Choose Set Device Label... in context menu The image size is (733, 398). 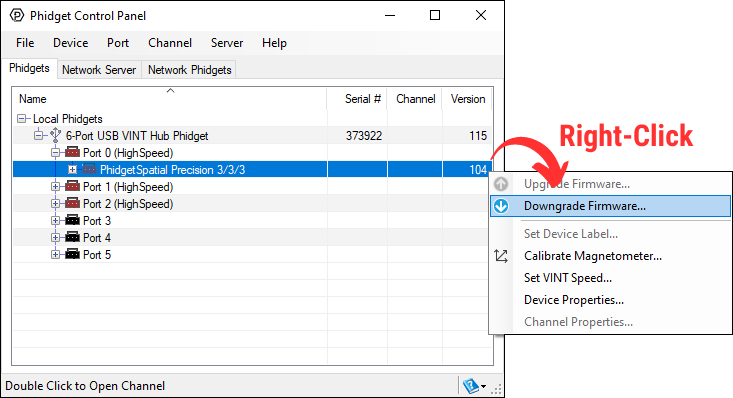(x=610, y=234)
